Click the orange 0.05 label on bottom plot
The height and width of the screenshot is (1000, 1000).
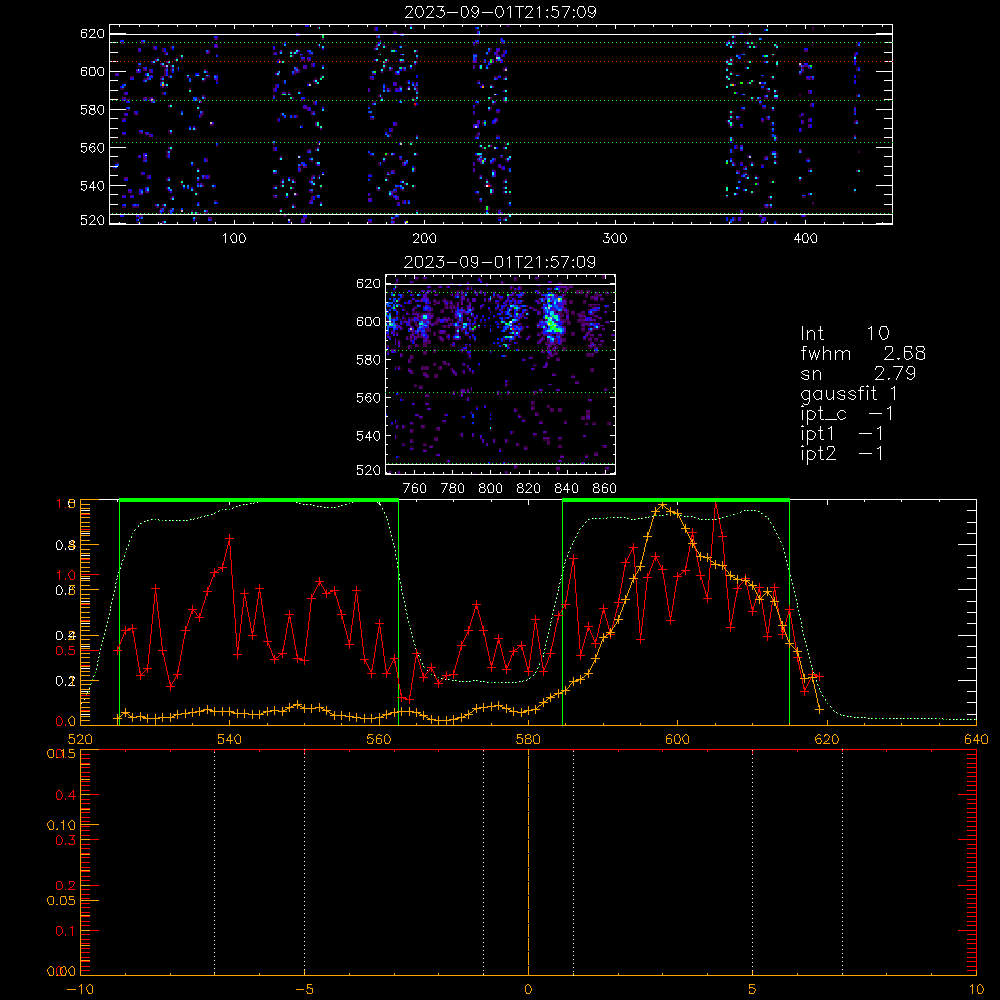(x=61, y=901)
